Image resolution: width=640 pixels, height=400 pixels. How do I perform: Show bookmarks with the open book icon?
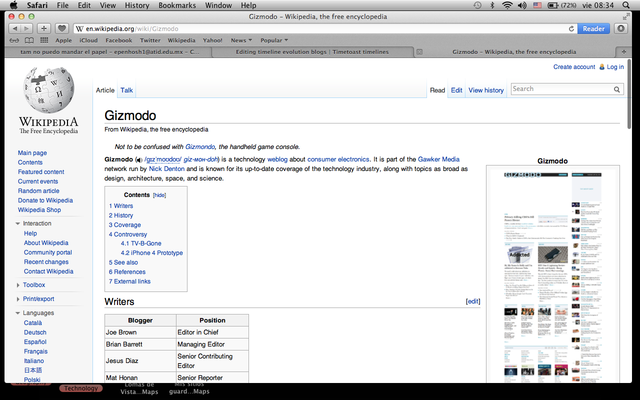coord(29,40)
